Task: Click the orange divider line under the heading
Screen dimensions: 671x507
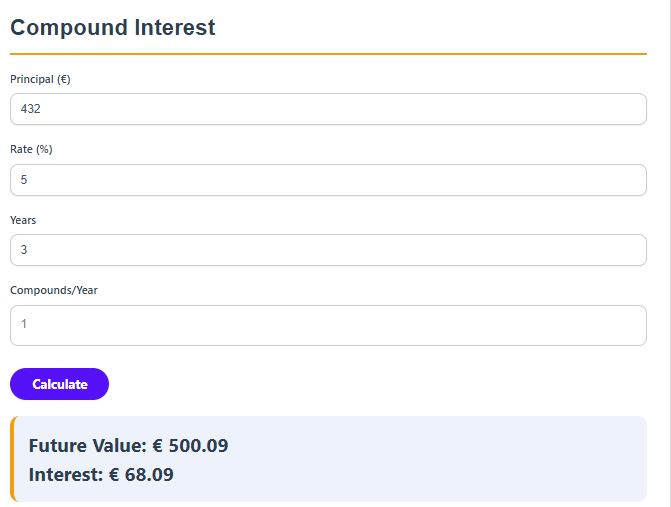Action: [328, 54]
